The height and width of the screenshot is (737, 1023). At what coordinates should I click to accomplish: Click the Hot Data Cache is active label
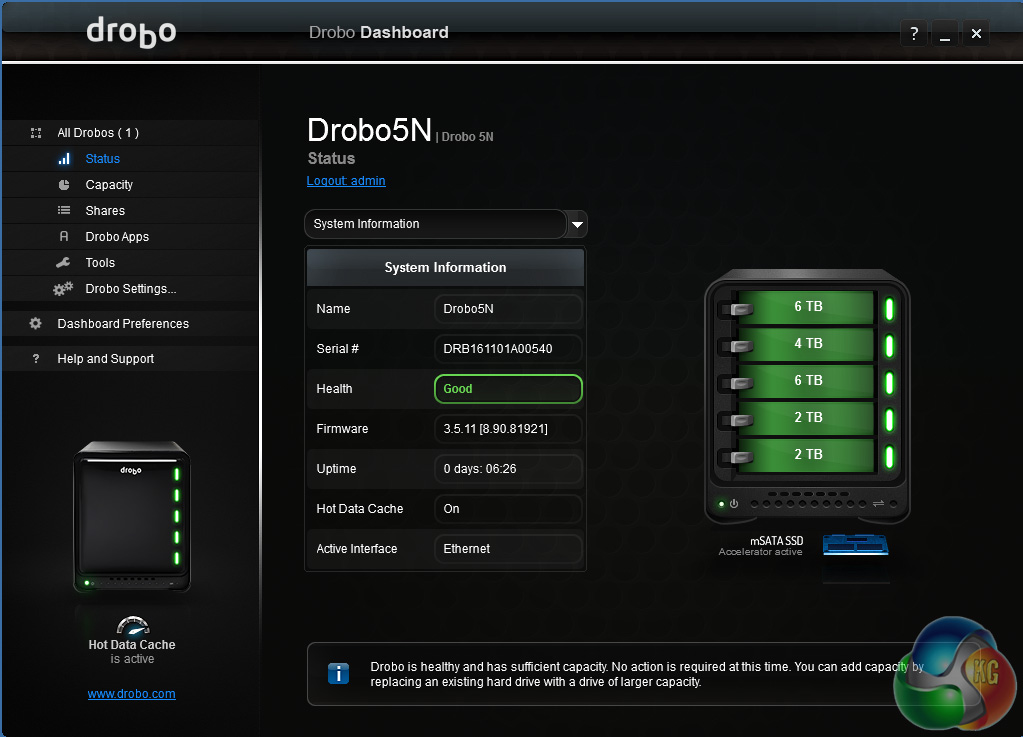coord(132,652)
